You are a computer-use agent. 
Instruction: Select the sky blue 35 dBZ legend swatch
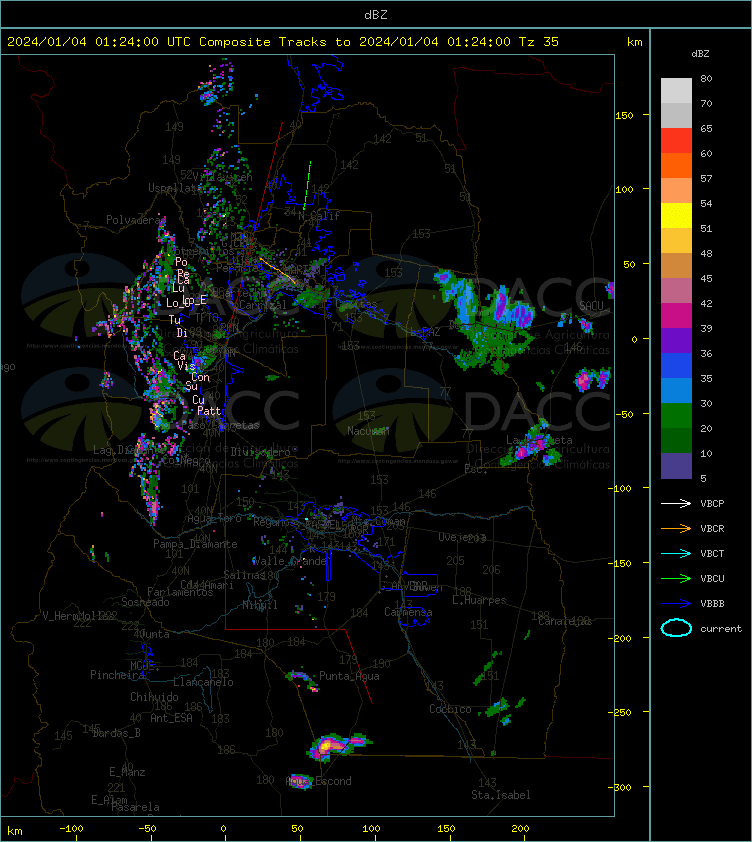(676, 390)
